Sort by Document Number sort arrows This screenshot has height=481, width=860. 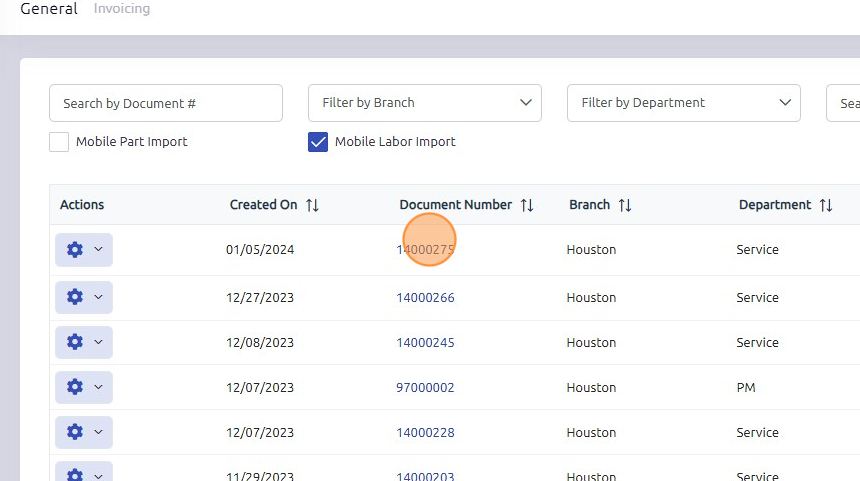click(527, 205)
